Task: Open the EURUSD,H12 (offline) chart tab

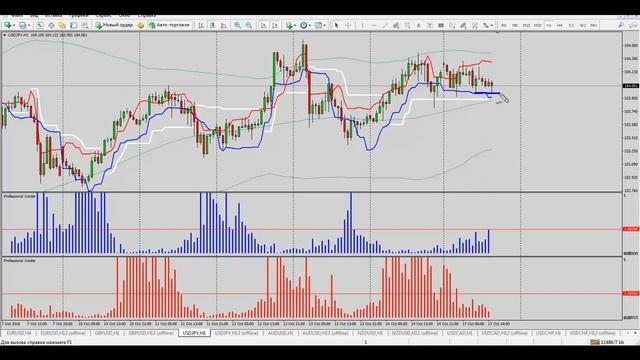Action: click(x=63, y=333)
